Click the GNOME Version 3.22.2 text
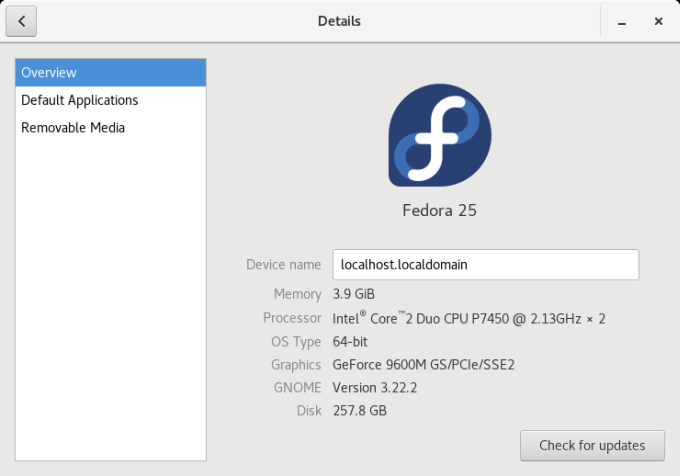 point(376,388)
